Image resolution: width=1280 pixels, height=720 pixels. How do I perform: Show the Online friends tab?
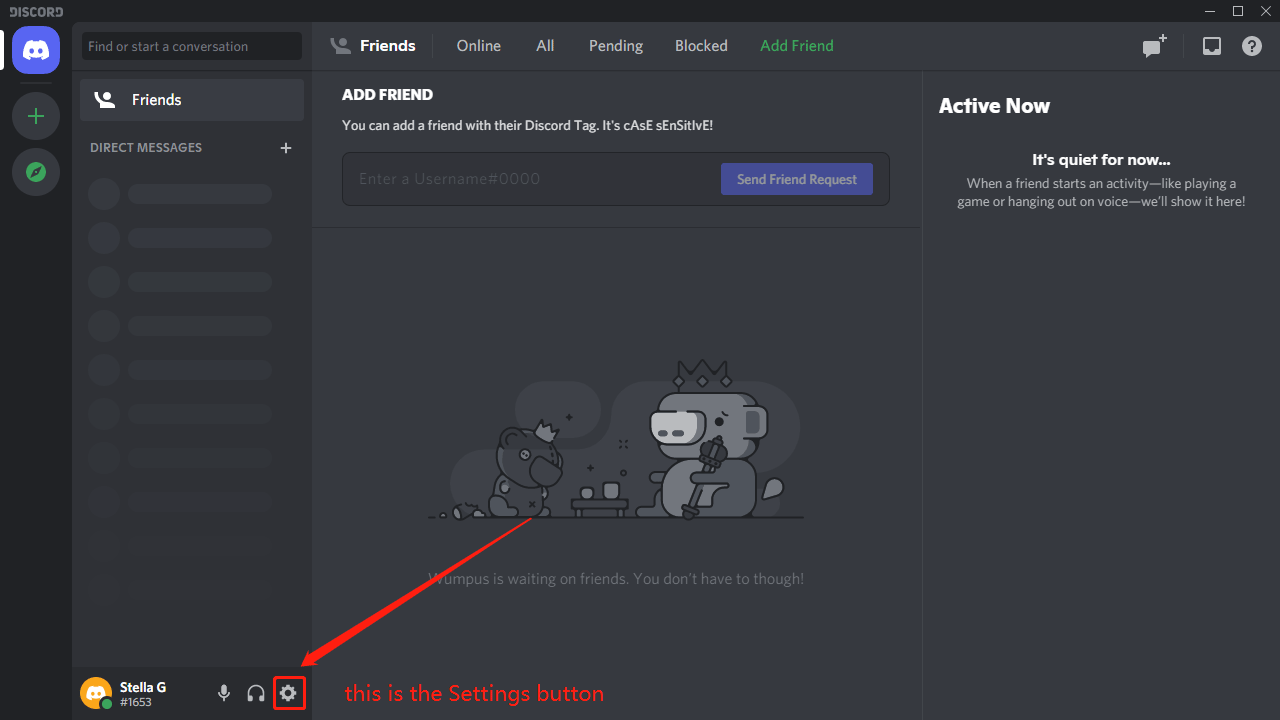[x=479, y=46]
